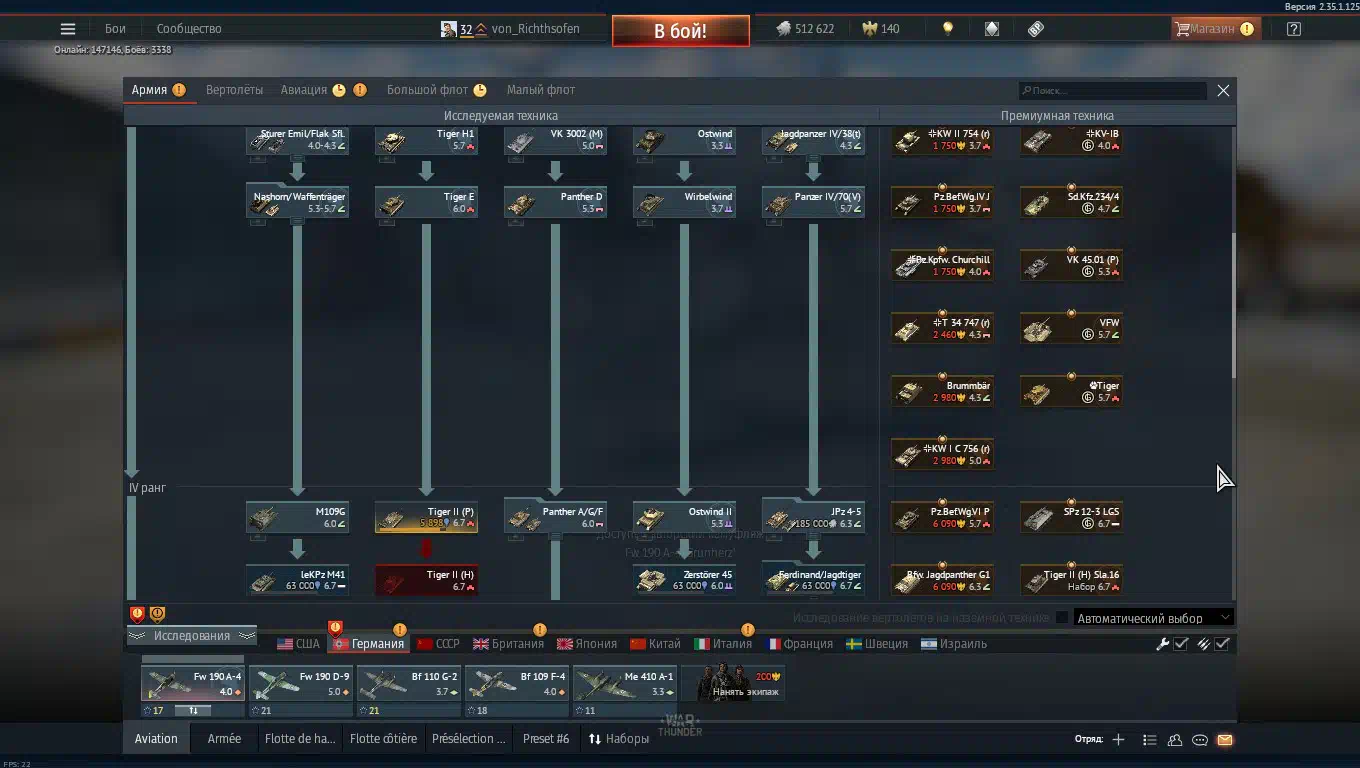Click the Silver Lions 512 622 balance

click(805, 29)
